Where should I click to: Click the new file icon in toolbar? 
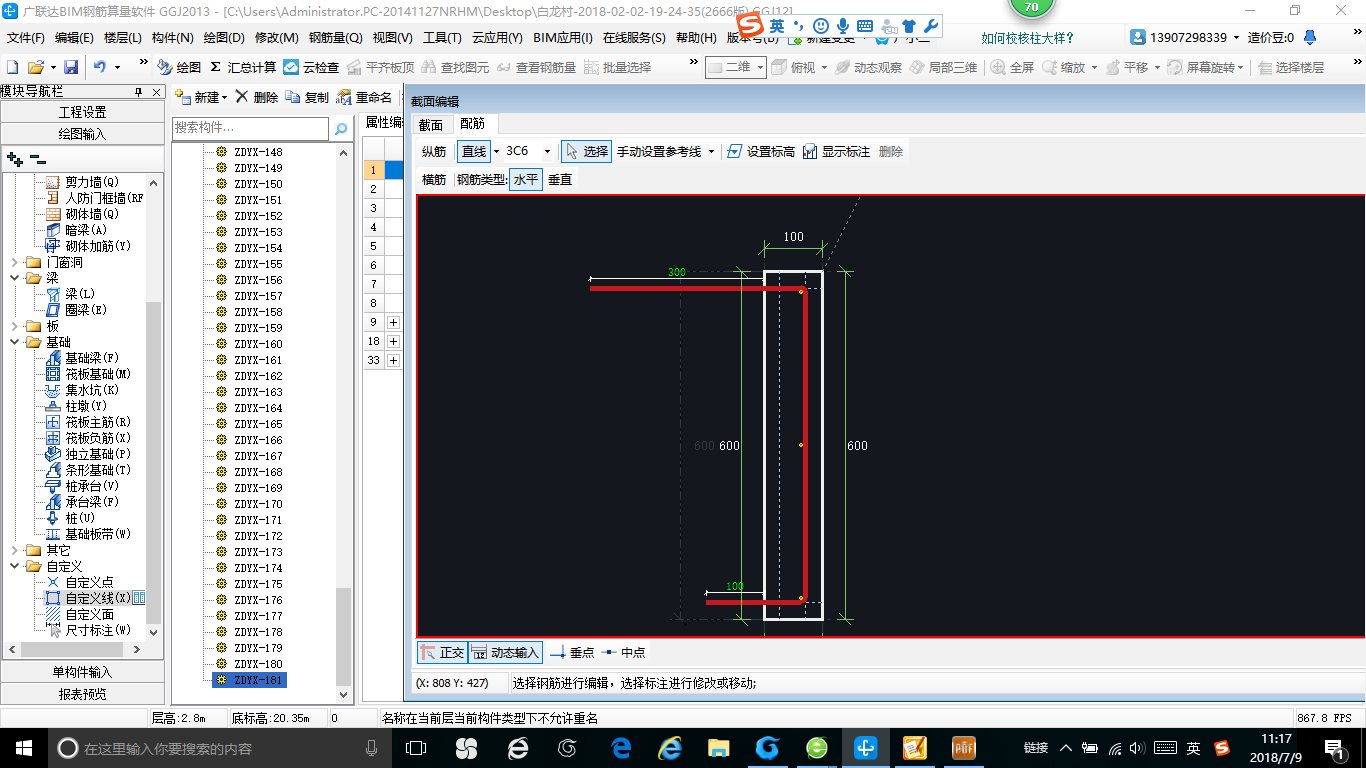click(13, 67)
